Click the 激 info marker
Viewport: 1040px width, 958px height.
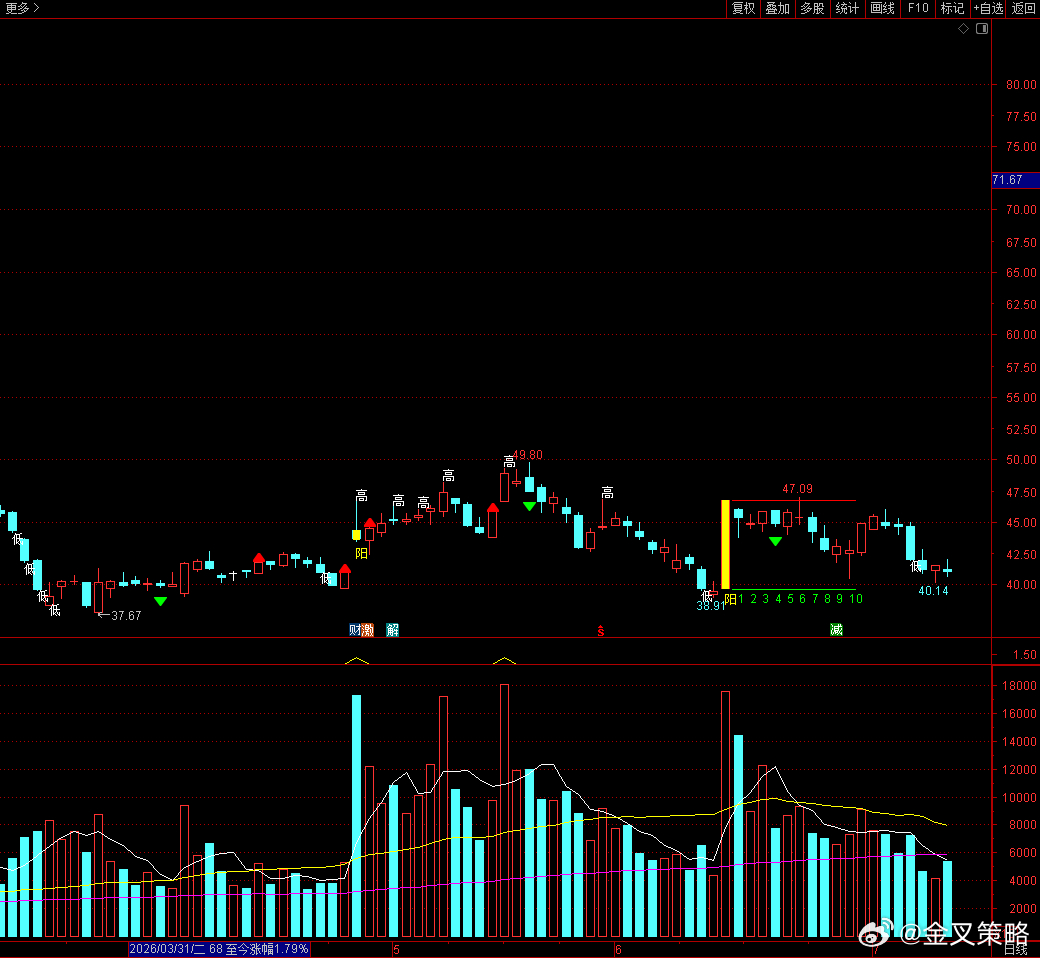click(367, 630)
